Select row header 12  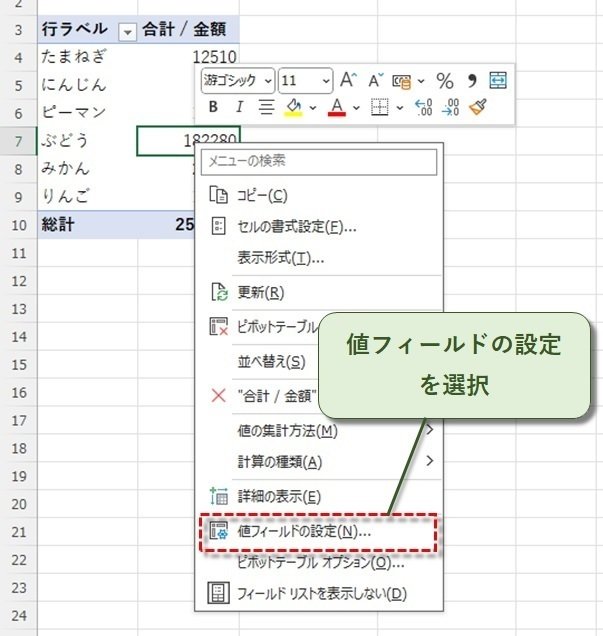click(19, 281)
